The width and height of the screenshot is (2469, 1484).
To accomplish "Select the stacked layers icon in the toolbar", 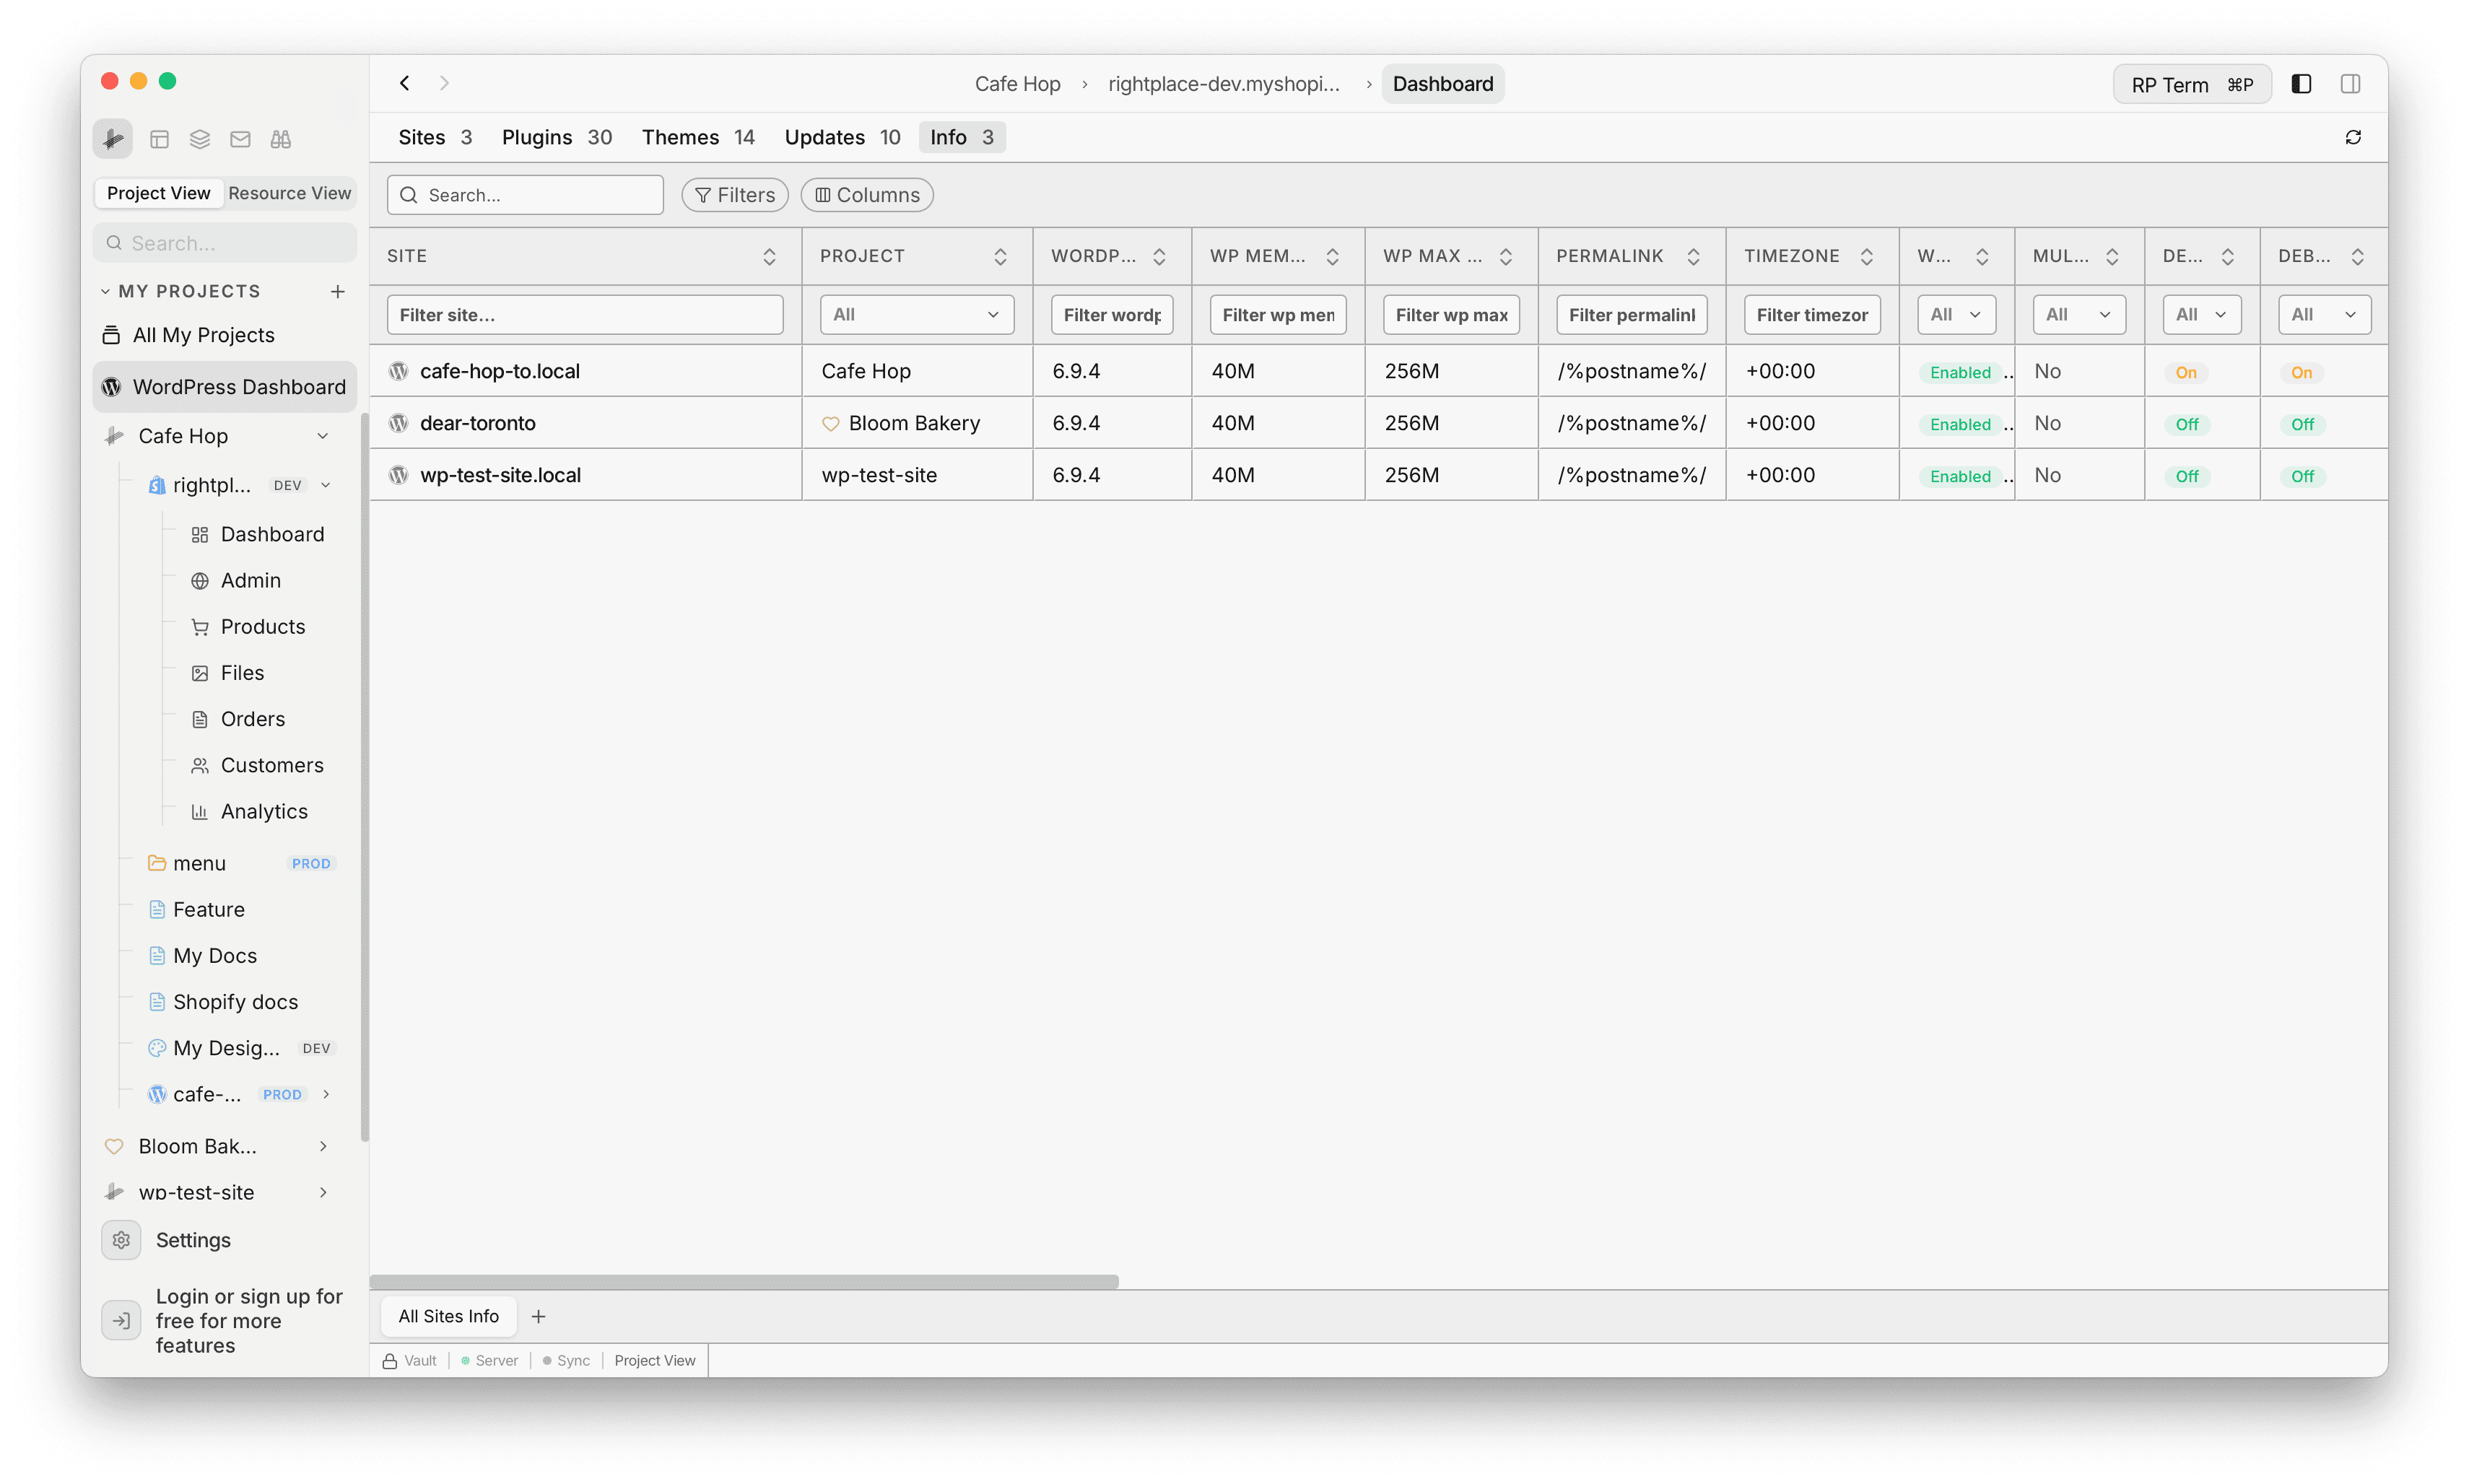I will (199, 139).
